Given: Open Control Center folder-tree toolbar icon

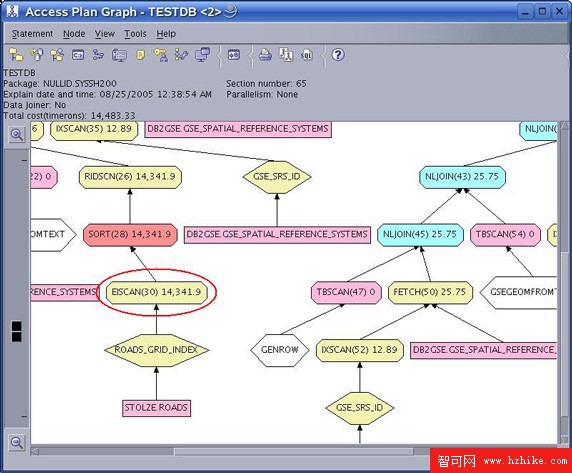Looking at the screenshot, I should 16,55.
